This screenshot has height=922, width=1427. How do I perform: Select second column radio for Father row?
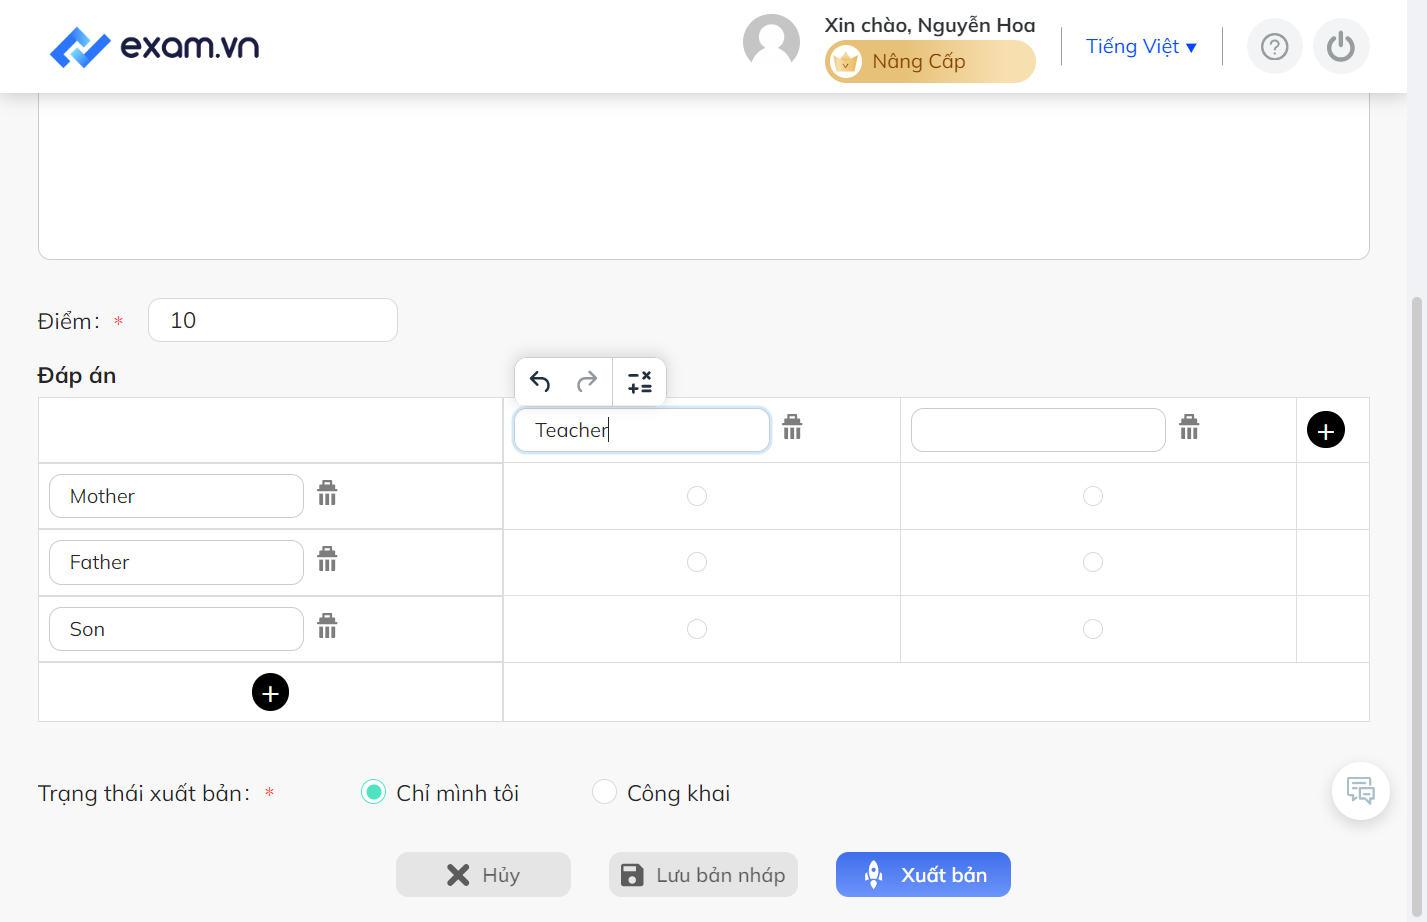coord(1093,562)
